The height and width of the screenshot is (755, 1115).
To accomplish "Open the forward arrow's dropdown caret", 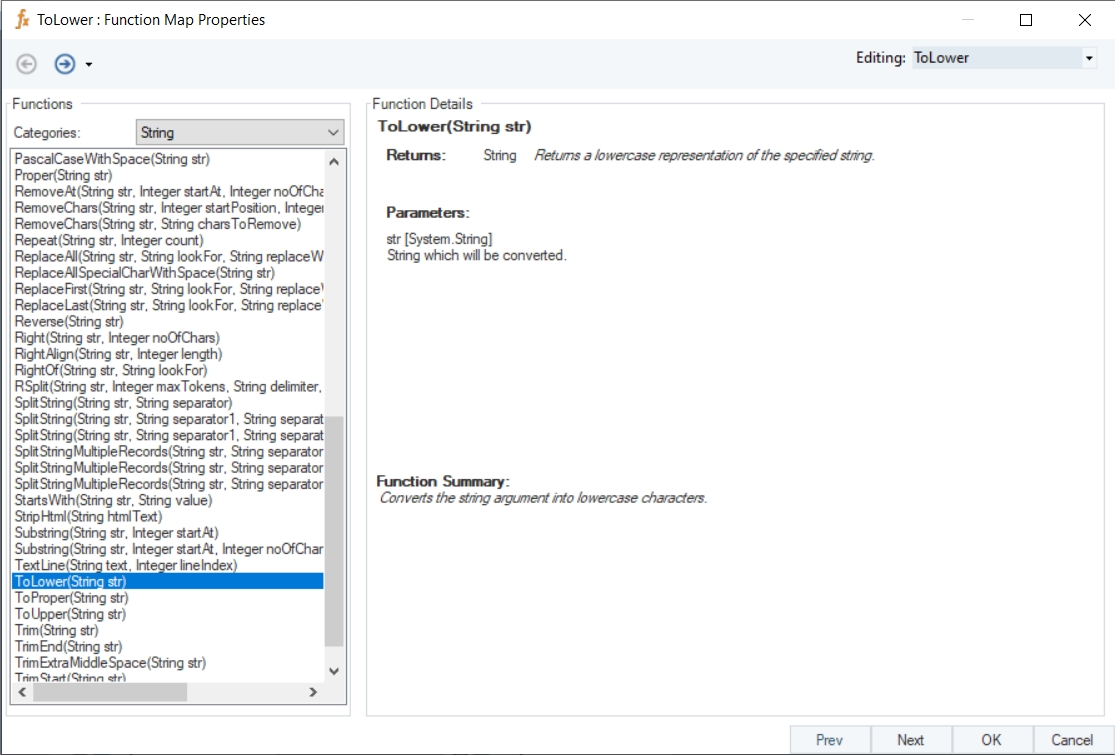I will tap(89, 66).
